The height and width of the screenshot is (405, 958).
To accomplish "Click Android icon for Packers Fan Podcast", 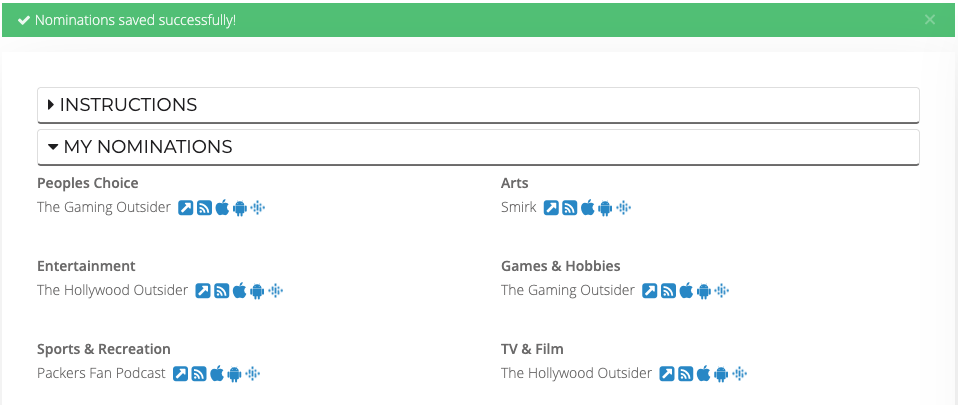I will point(235,374).
